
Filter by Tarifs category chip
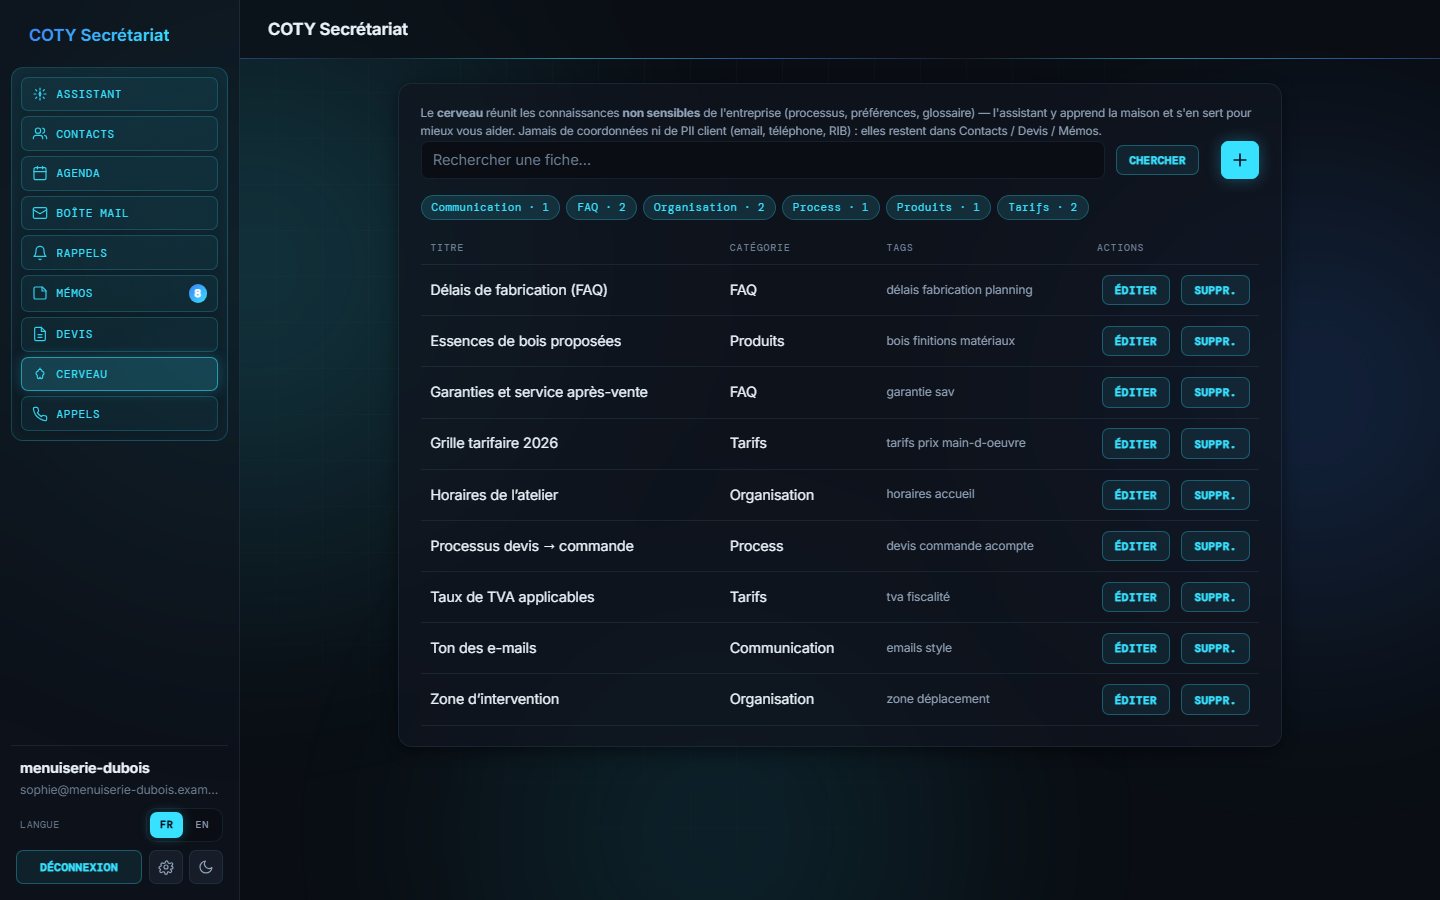click(1043, 207)
